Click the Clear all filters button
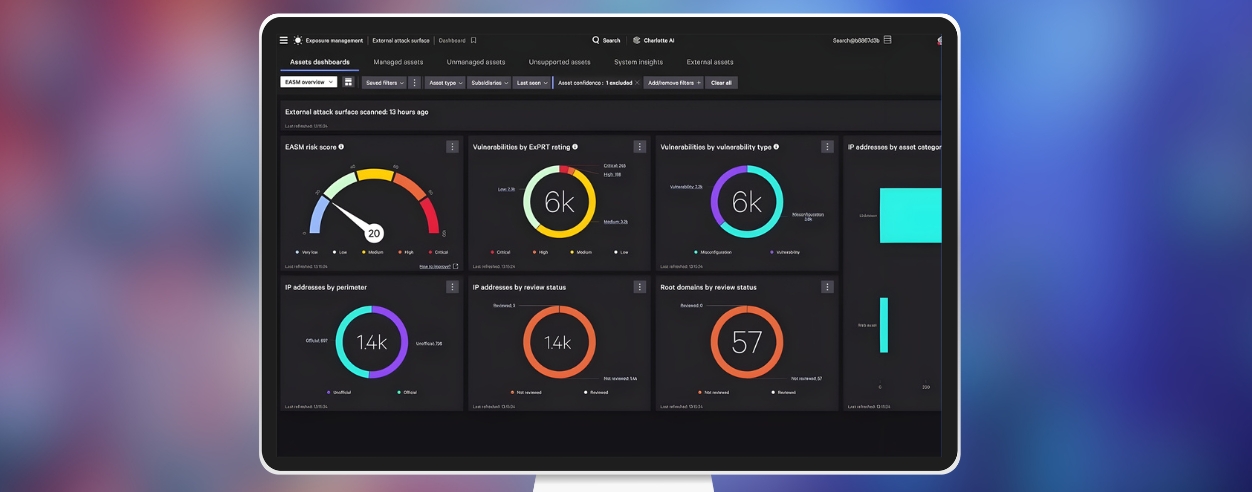 click(721, 82)
